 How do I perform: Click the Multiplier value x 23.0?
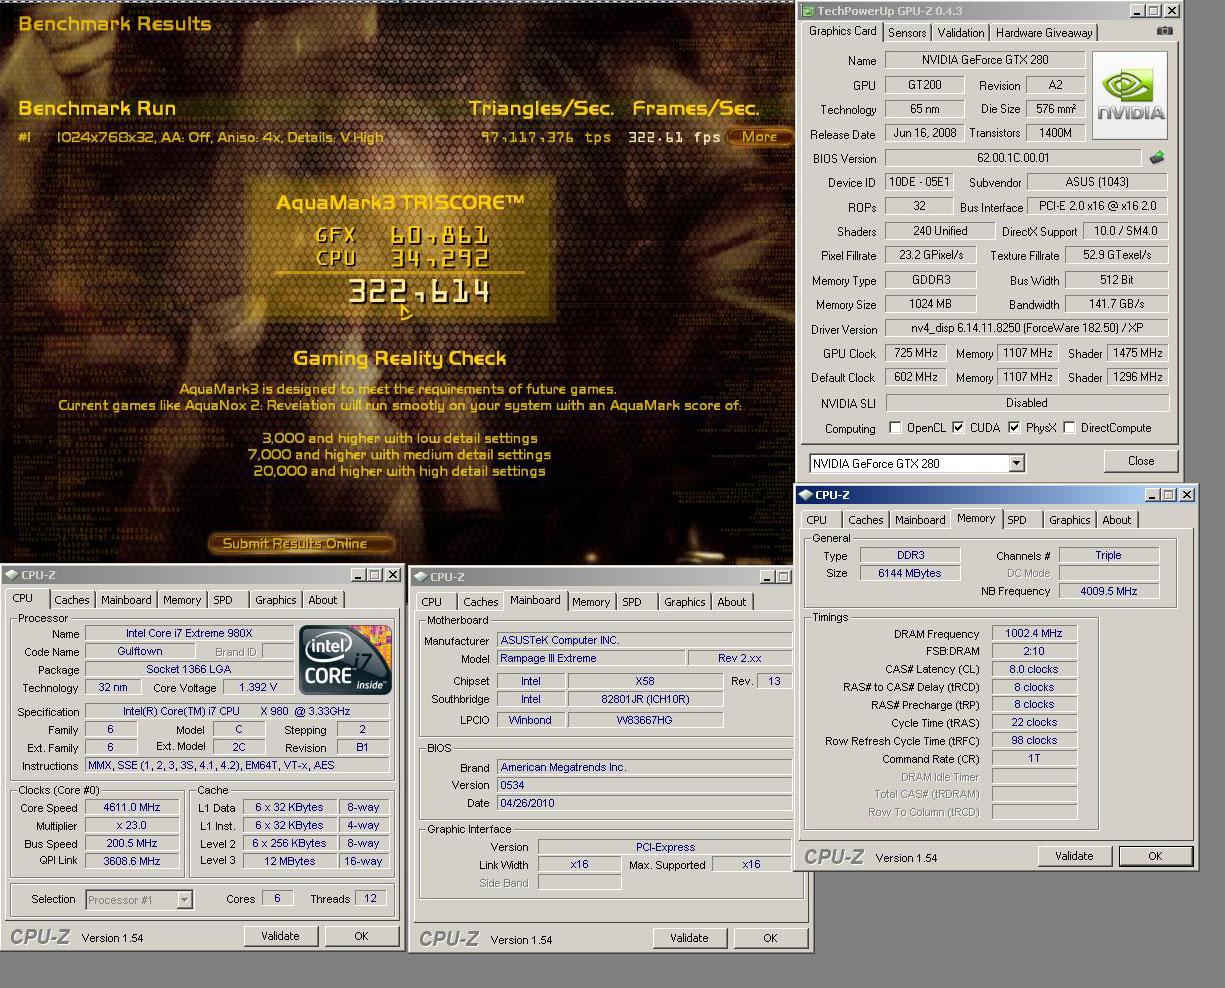click(x=132, y=826)
